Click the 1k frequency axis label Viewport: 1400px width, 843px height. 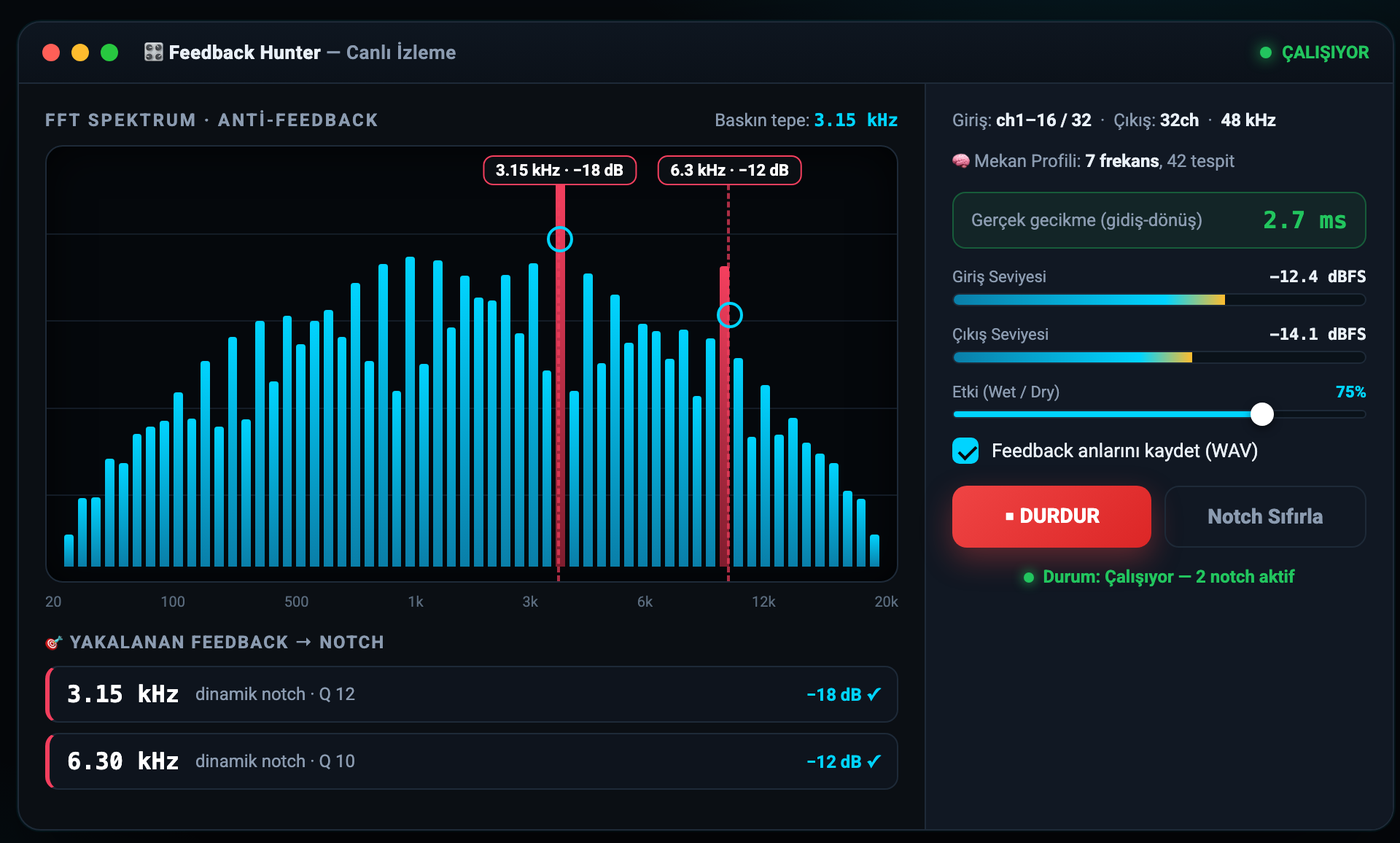(416, 602)
